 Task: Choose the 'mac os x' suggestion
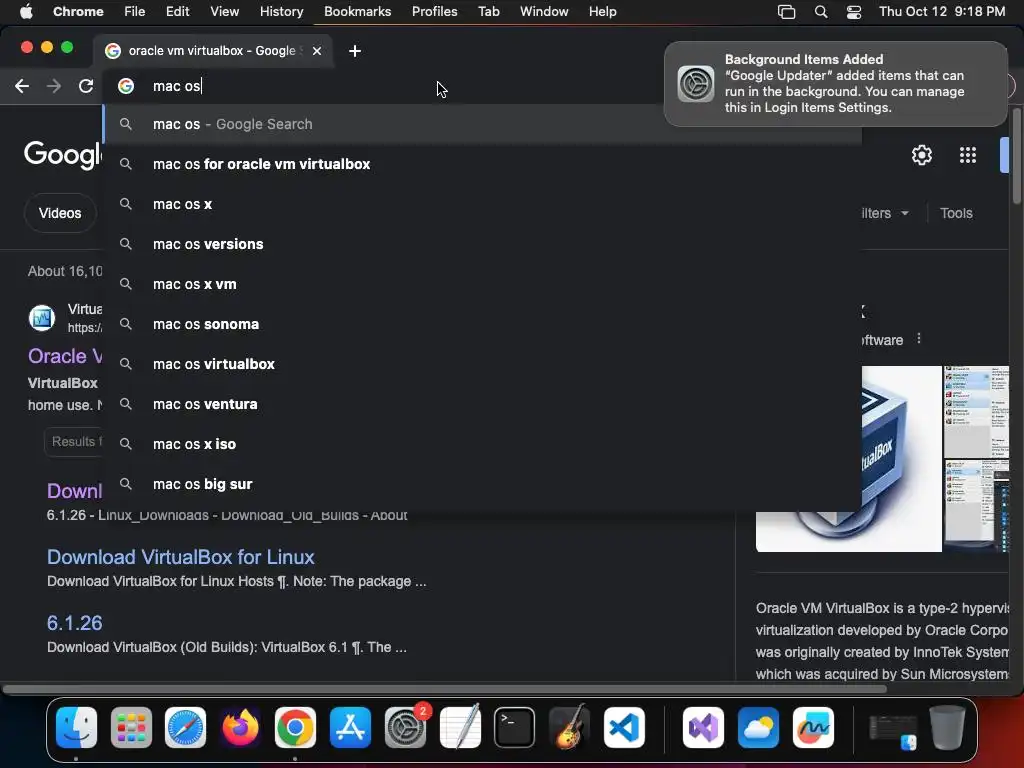pos(482,204)
